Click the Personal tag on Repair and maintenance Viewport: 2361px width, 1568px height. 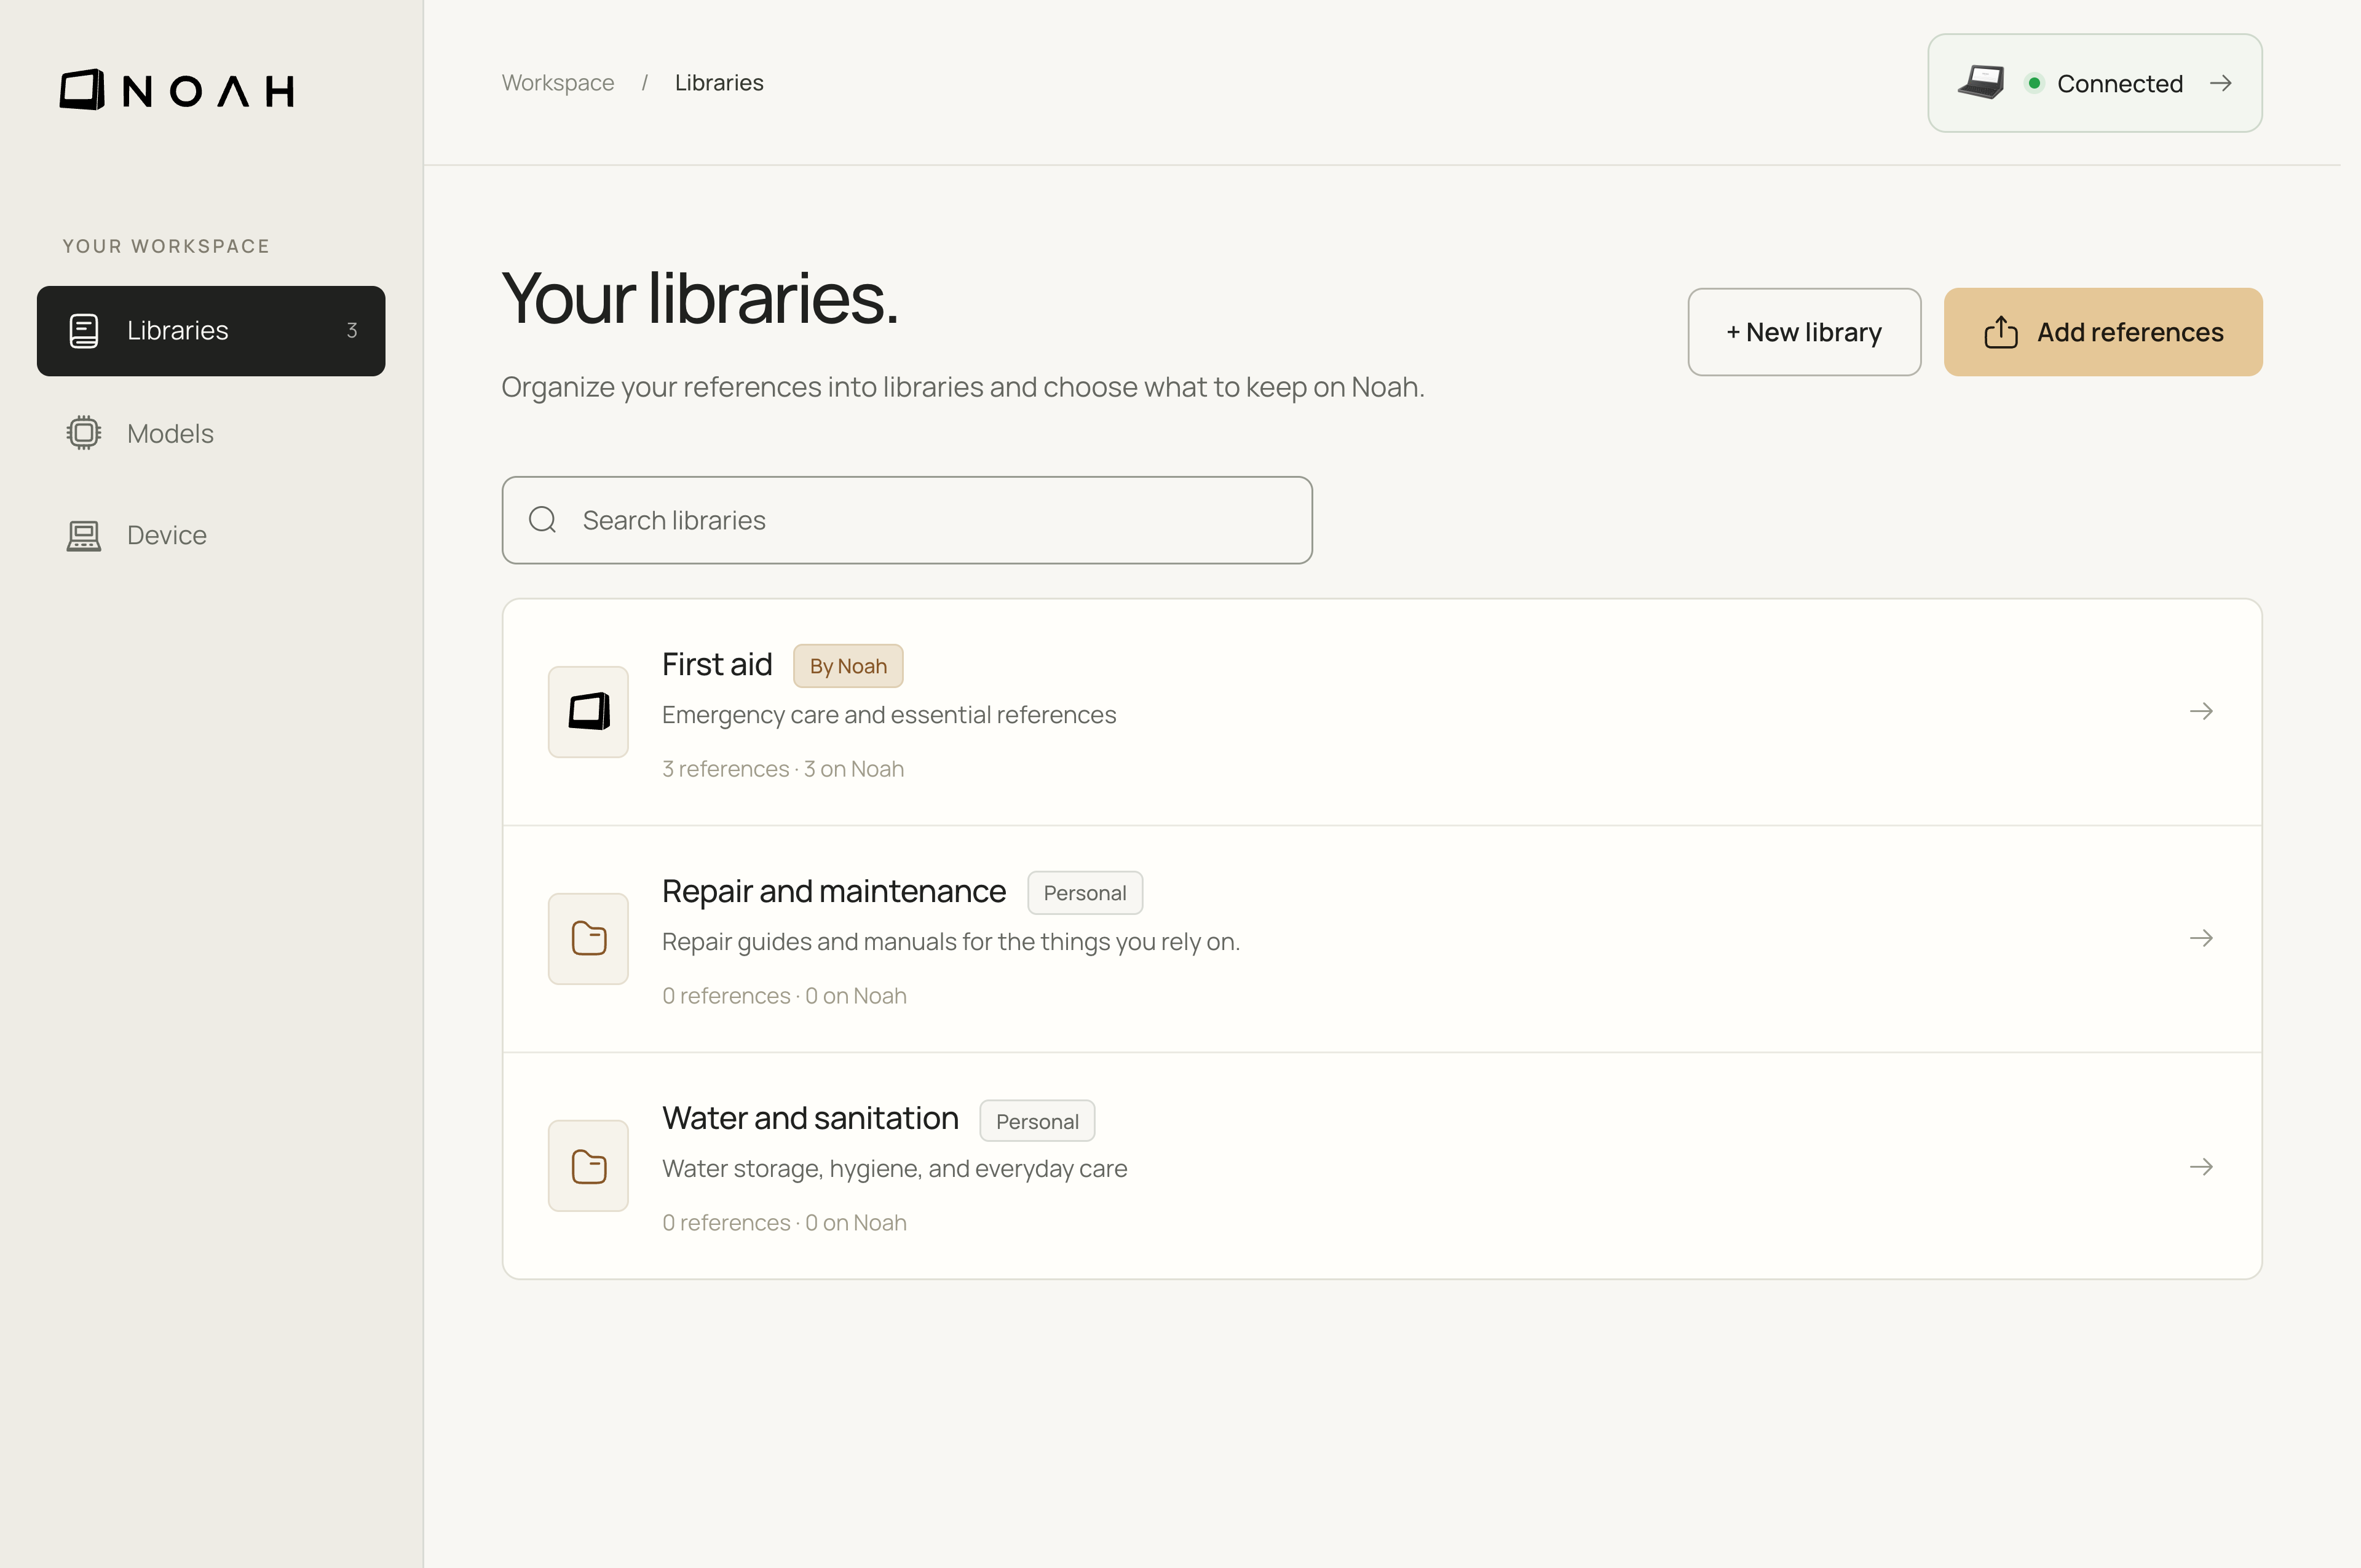(x=1085, y=893)
